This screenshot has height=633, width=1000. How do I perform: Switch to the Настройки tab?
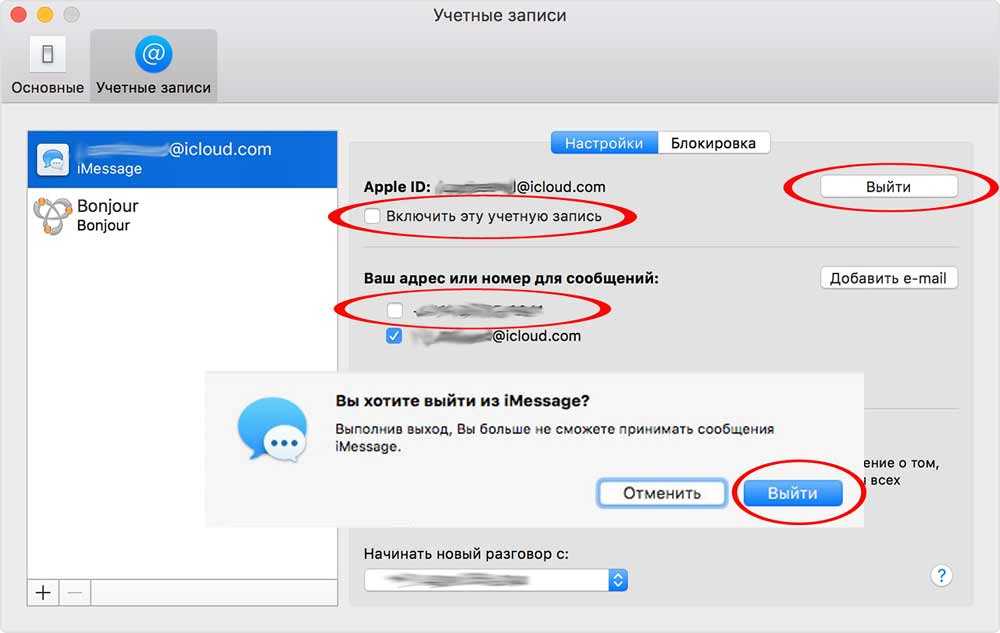(x=604, y=143)
